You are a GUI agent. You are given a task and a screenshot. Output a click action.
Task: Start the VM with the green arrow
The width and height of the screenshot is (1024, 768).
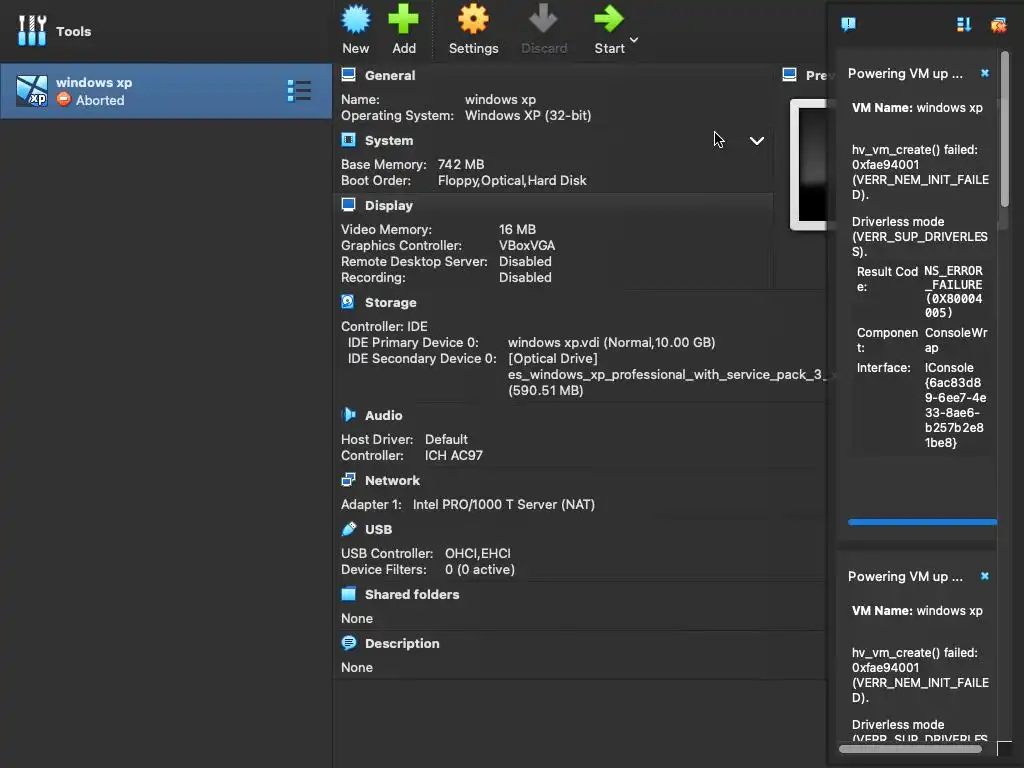[609, 19]
